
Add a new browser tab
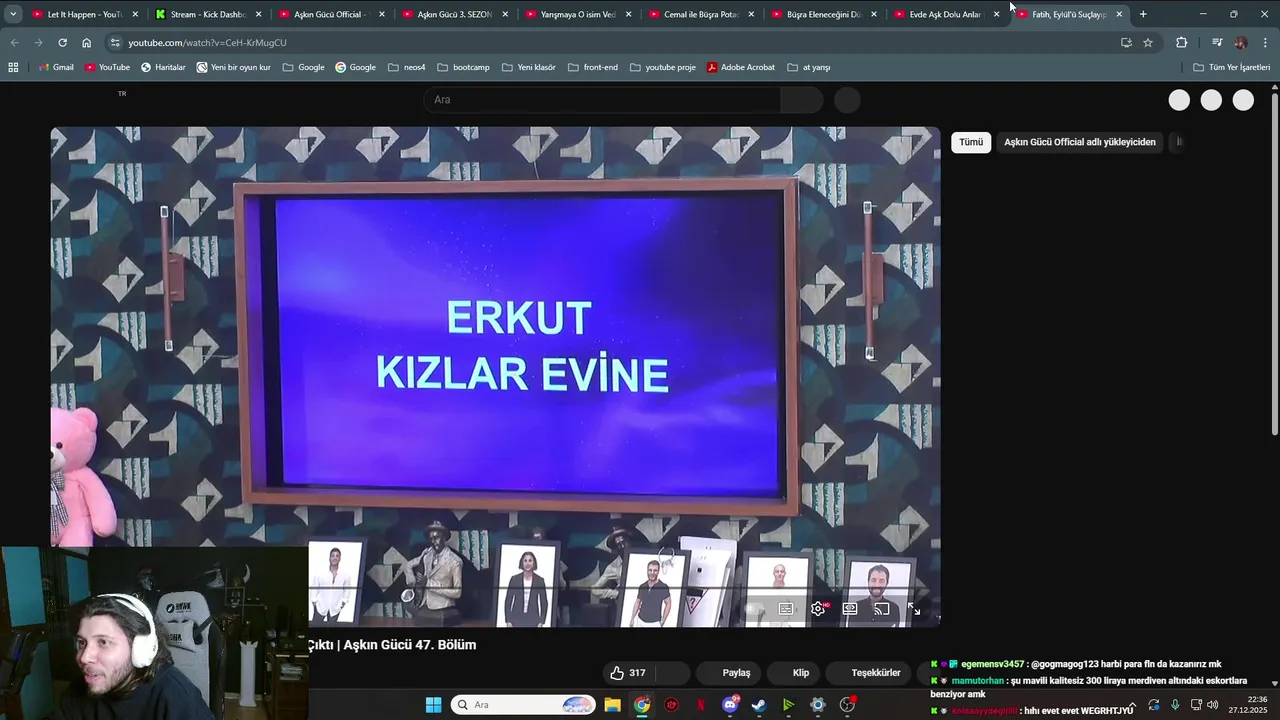[1143, 14]
